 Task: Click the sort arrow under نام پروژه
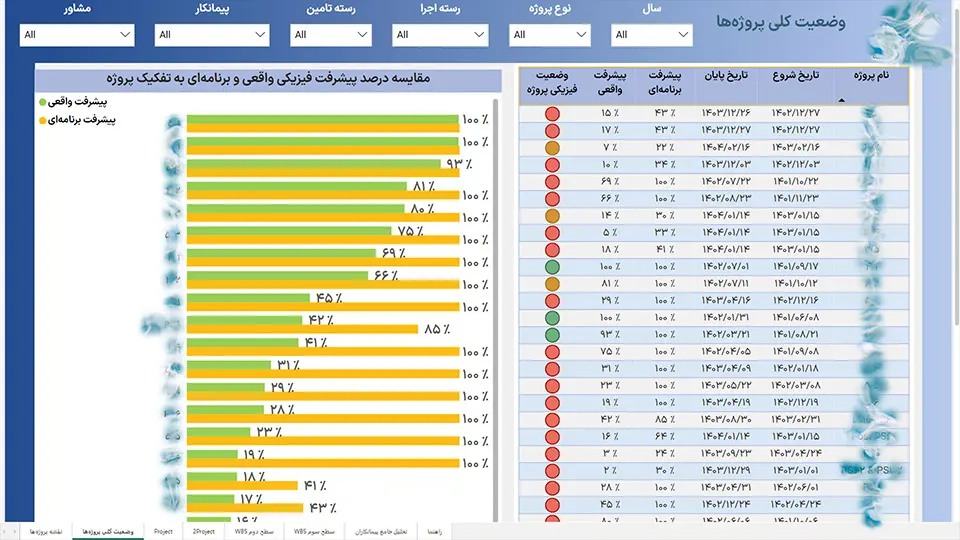pyautogui.click(x=841, y=100)
